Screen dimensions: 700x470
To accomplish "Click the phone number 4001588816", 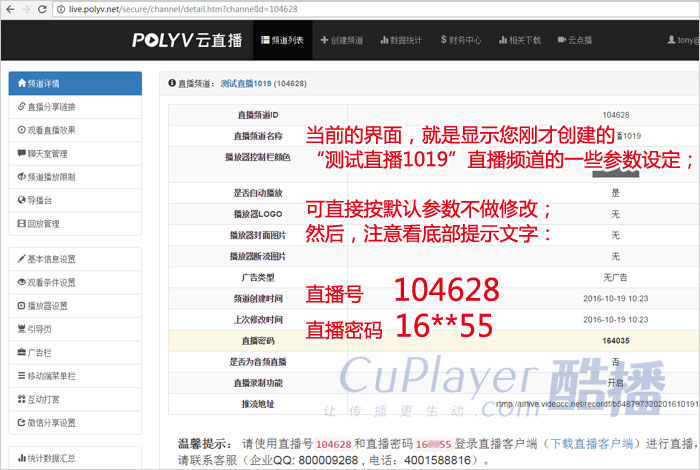I will [438, 460].
